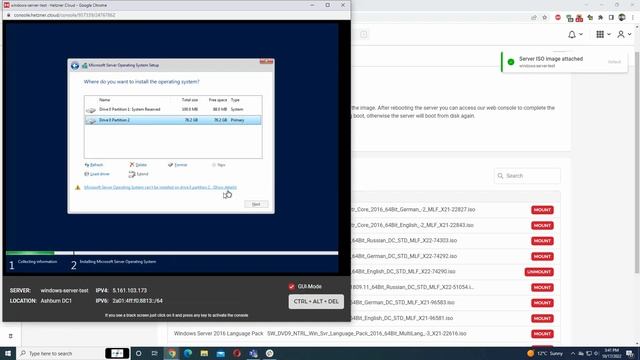Click Mount for Core_2016_64Bit_English ISO
The width and height of the screenshot is (640, 360).
[x=542, y=225]
